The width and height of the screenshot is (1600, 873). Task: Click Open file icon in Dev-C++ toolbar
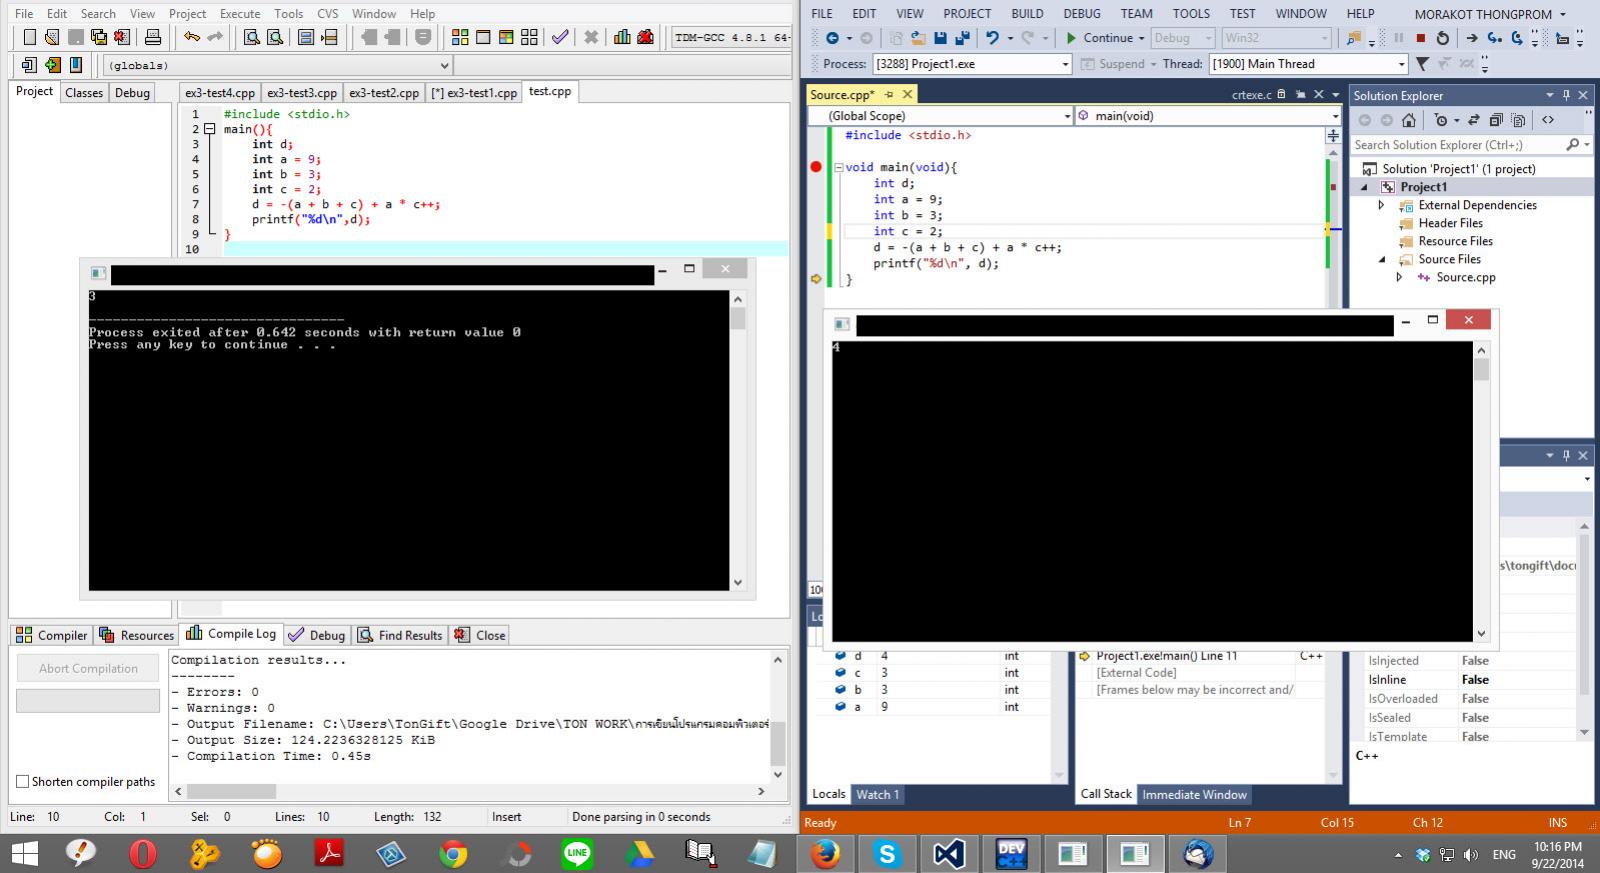tap(52, 37)
